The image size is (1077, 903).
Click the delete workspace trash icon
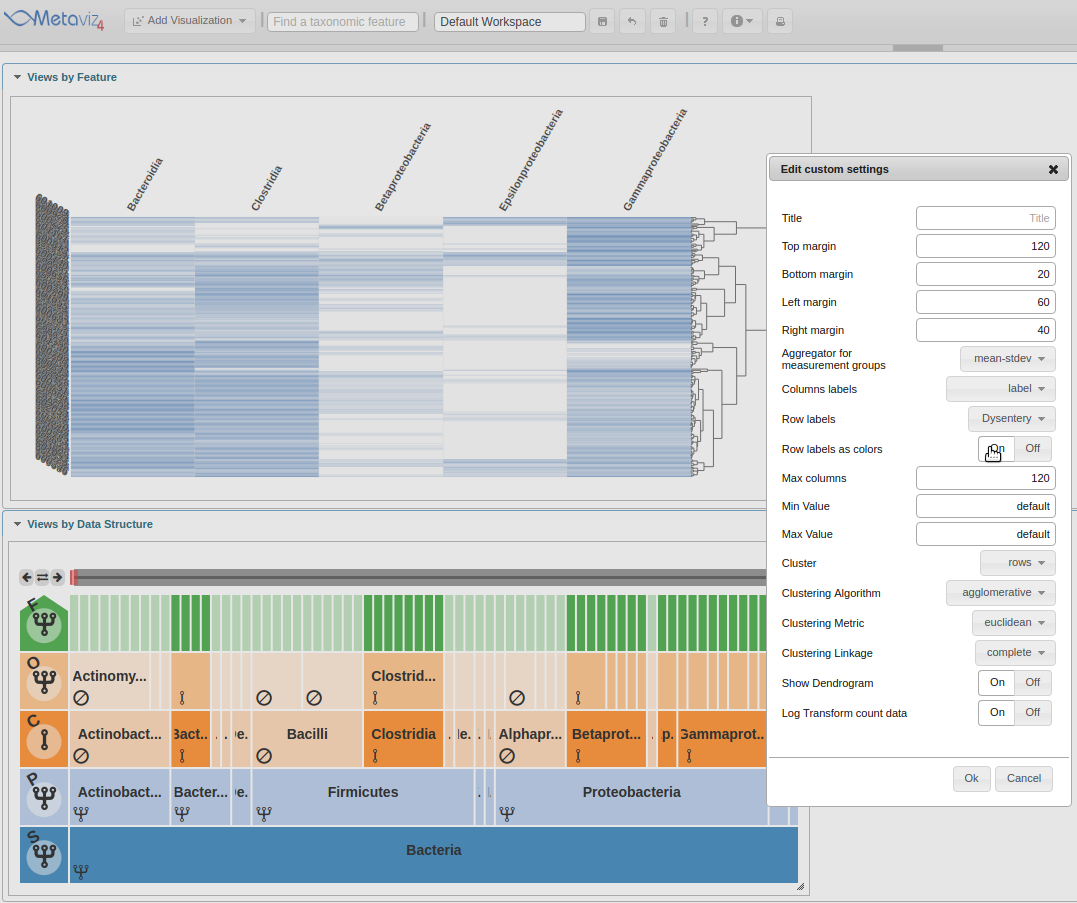pos(663,21)
